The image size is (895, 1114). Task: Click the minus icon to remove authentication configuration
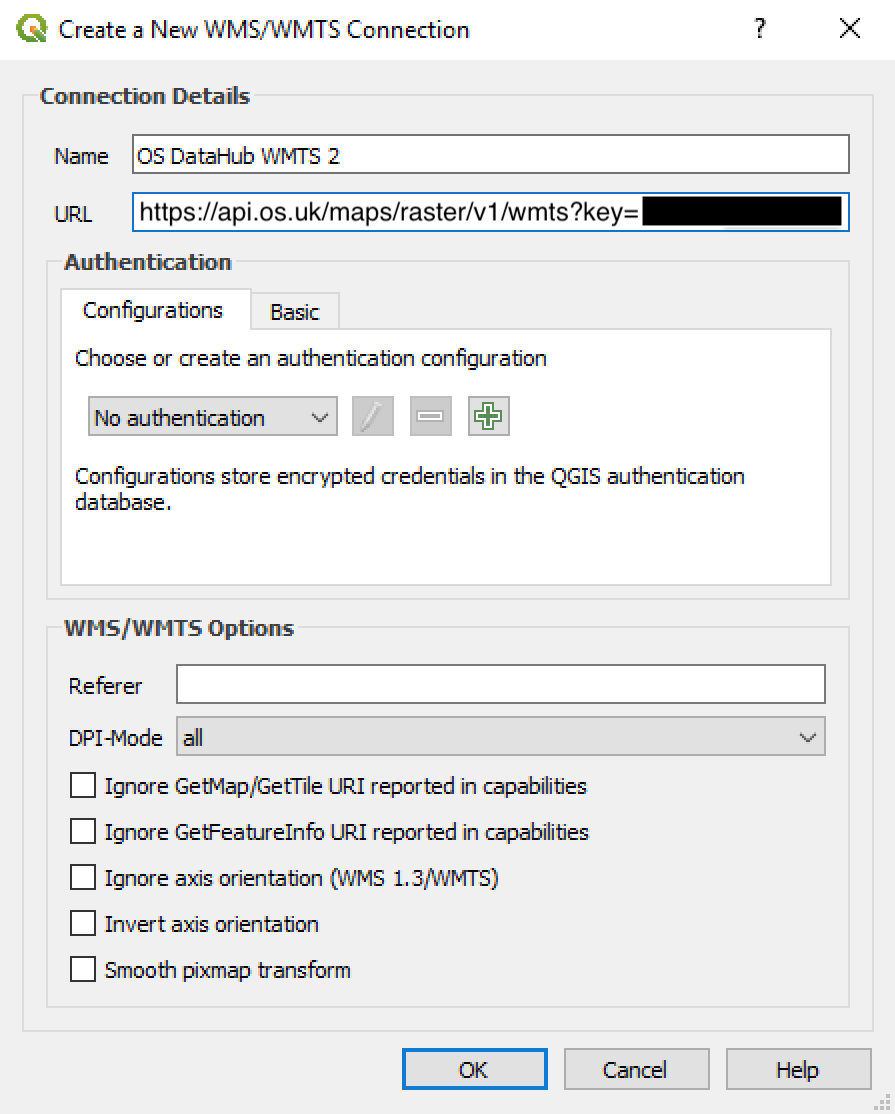429,416
